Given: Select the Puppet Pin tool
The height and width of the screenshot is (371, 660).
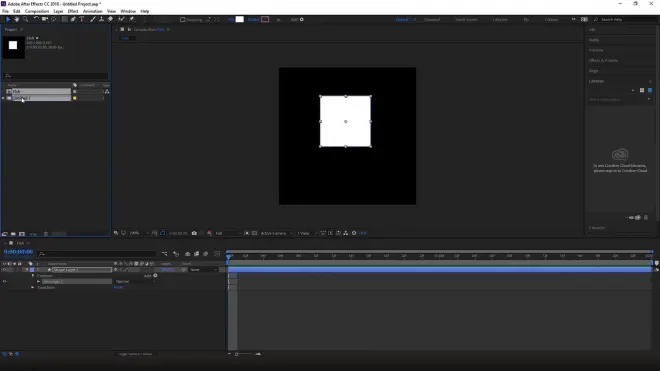Looking at the screenshot, I should coord(132,19).
